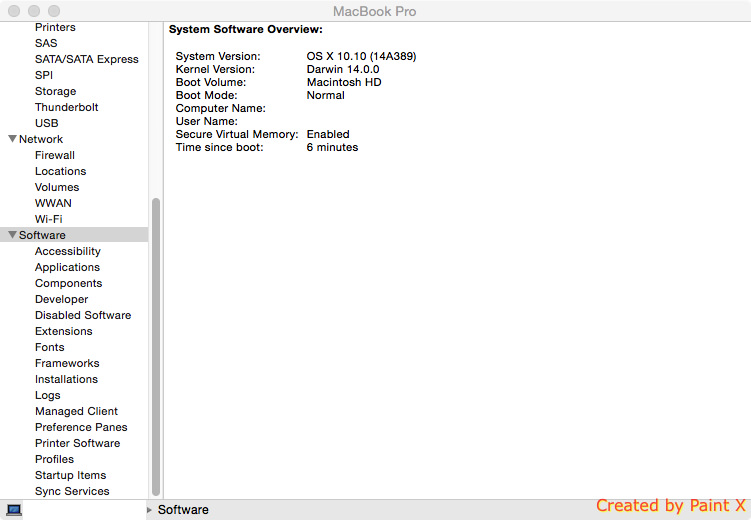Click the Darwin 14.0.0 kernel value

(343, 69)
